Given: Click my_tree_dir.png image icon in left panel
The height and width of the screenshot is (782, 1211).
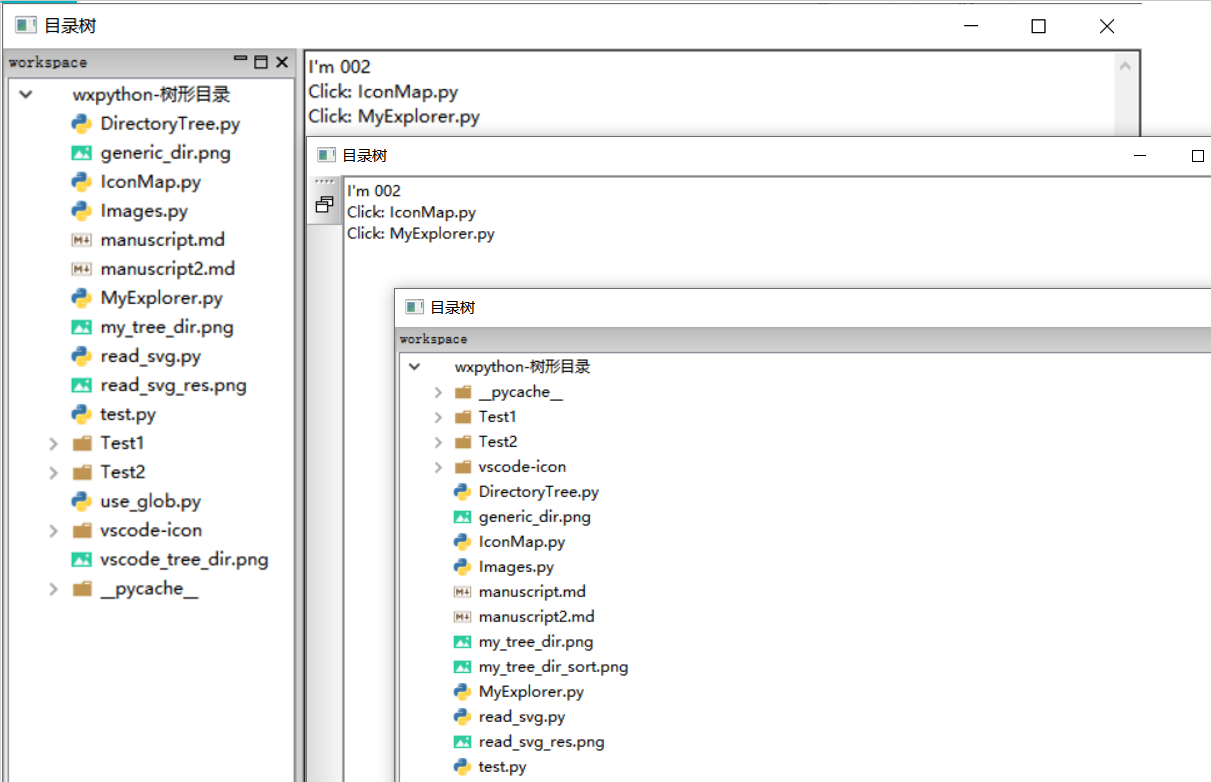Looking at the screenshot, I should pos(81,327).
